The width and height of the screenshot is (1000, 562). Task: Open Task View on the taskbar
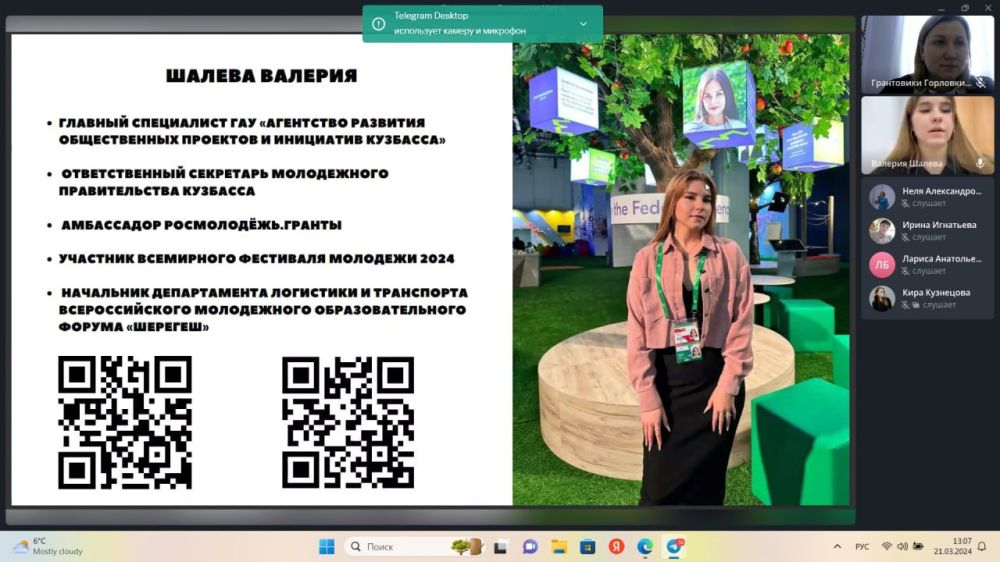(501, 547)
